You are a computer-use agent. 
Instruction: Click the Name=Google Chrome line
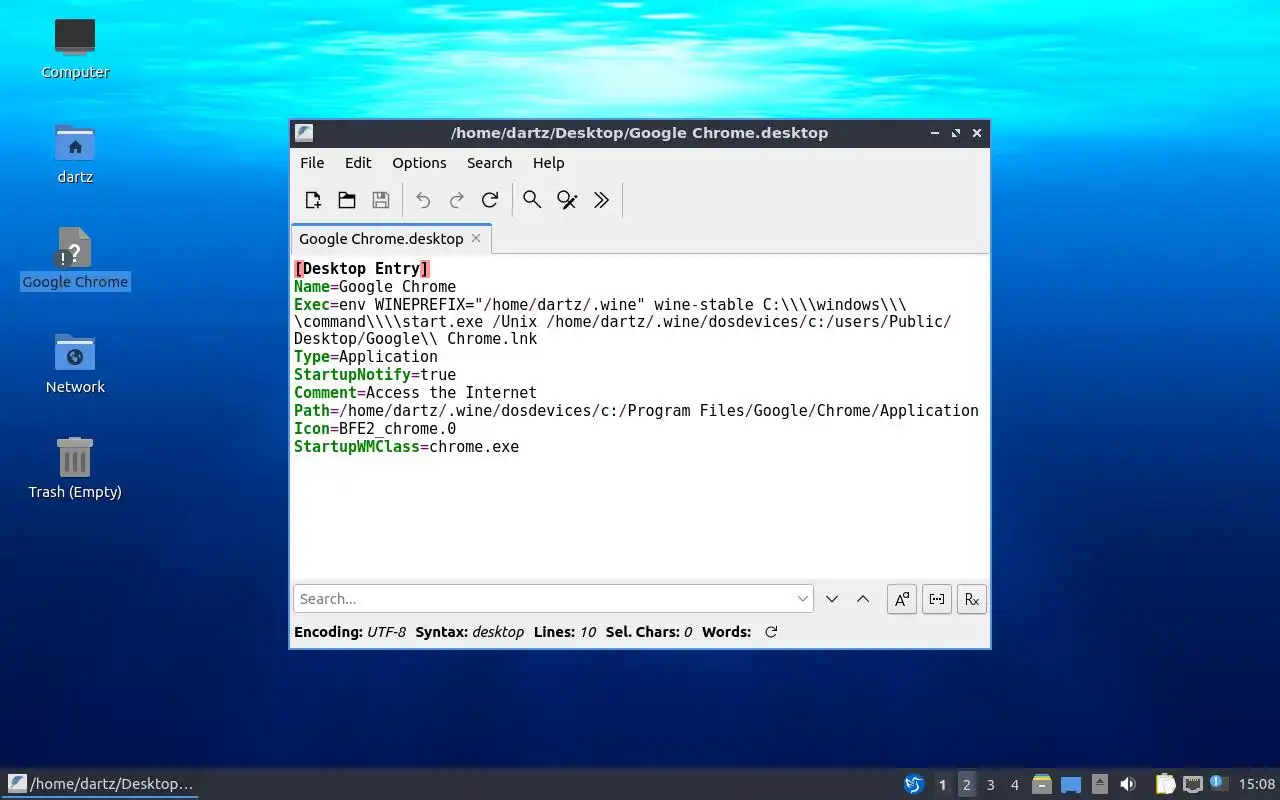pyautogui.click(x=375, y=286)
